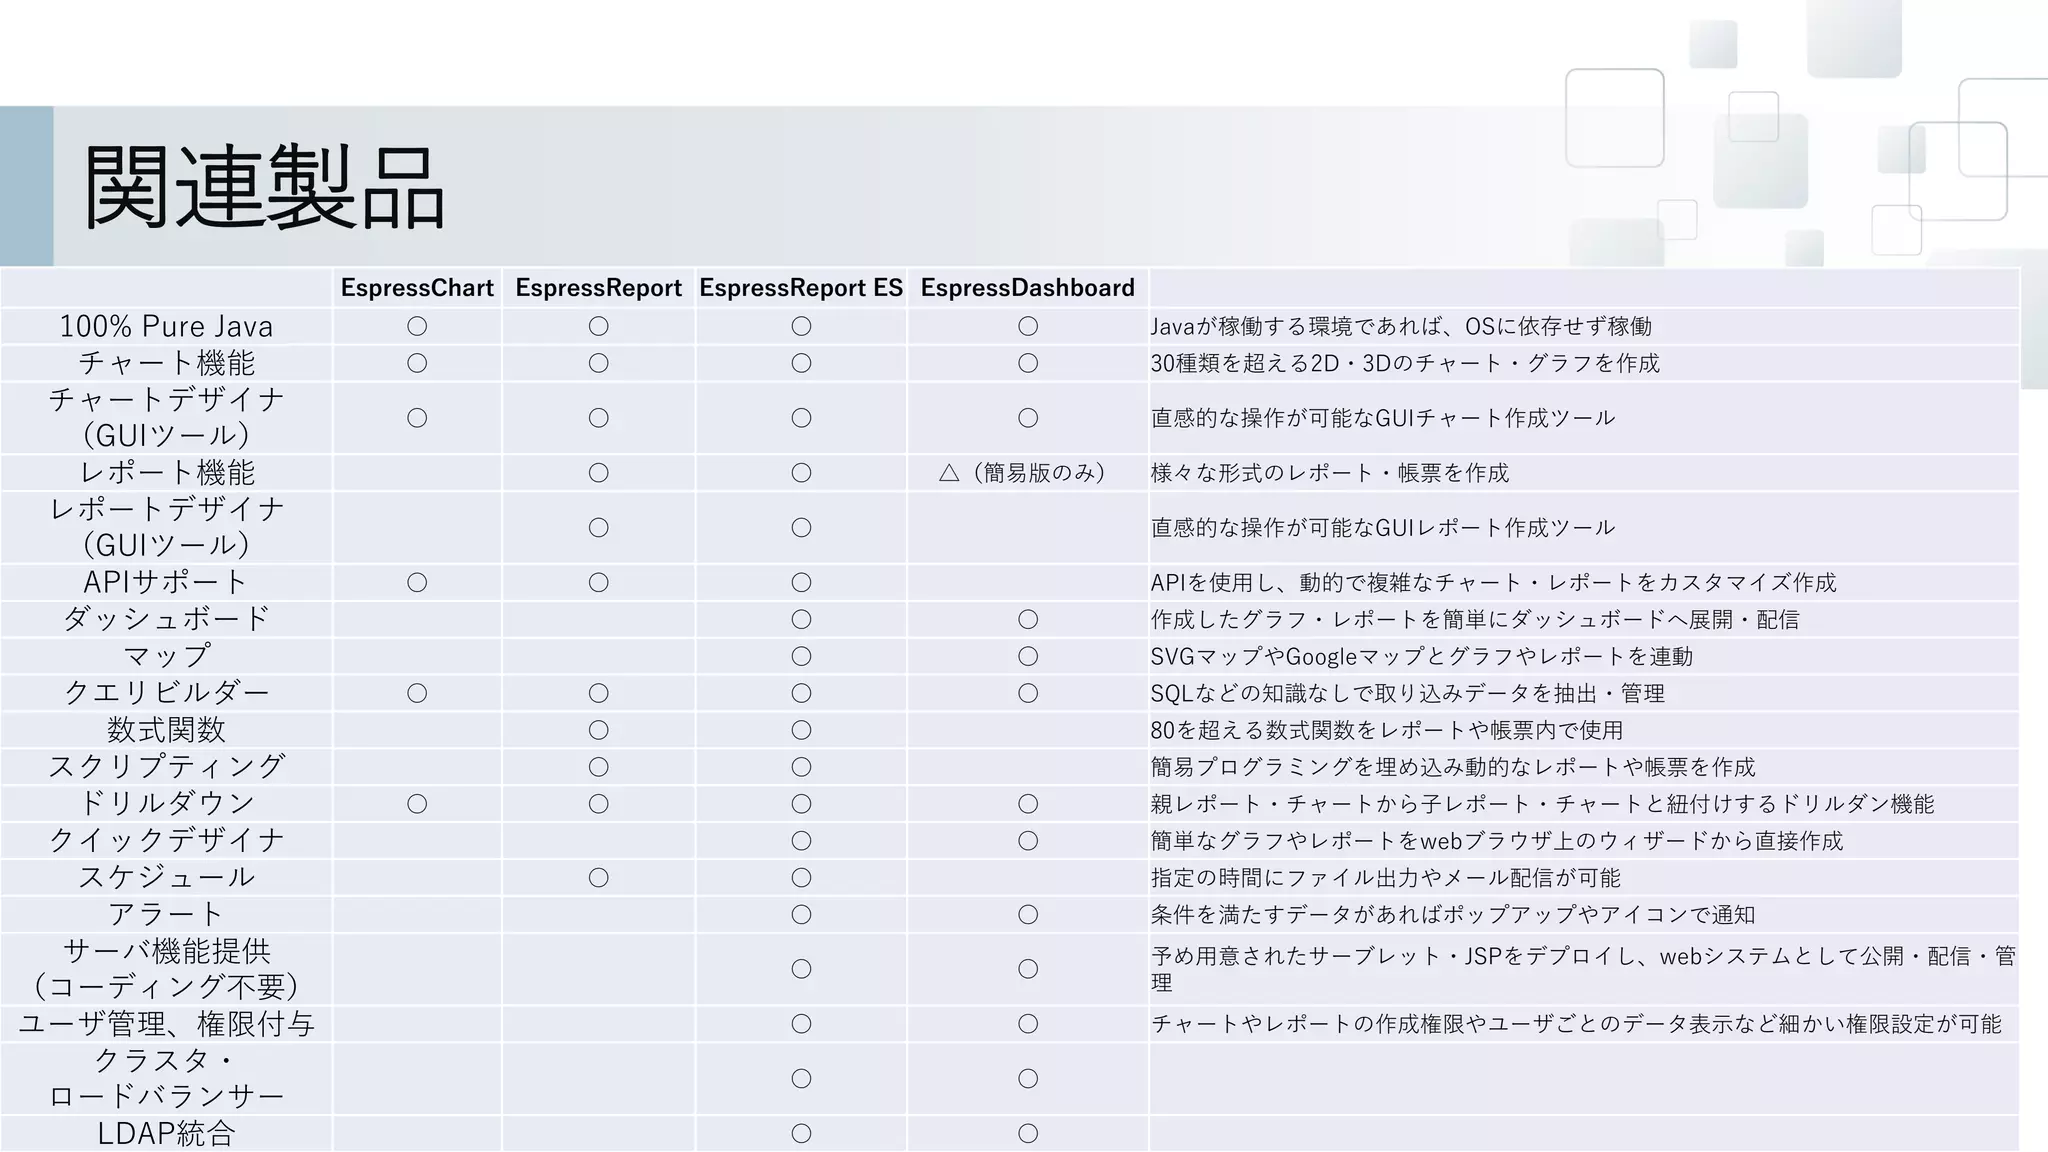Click EspressReport ES circle in アラート row
This screenshot has width=2048, height=1152.
801,914
